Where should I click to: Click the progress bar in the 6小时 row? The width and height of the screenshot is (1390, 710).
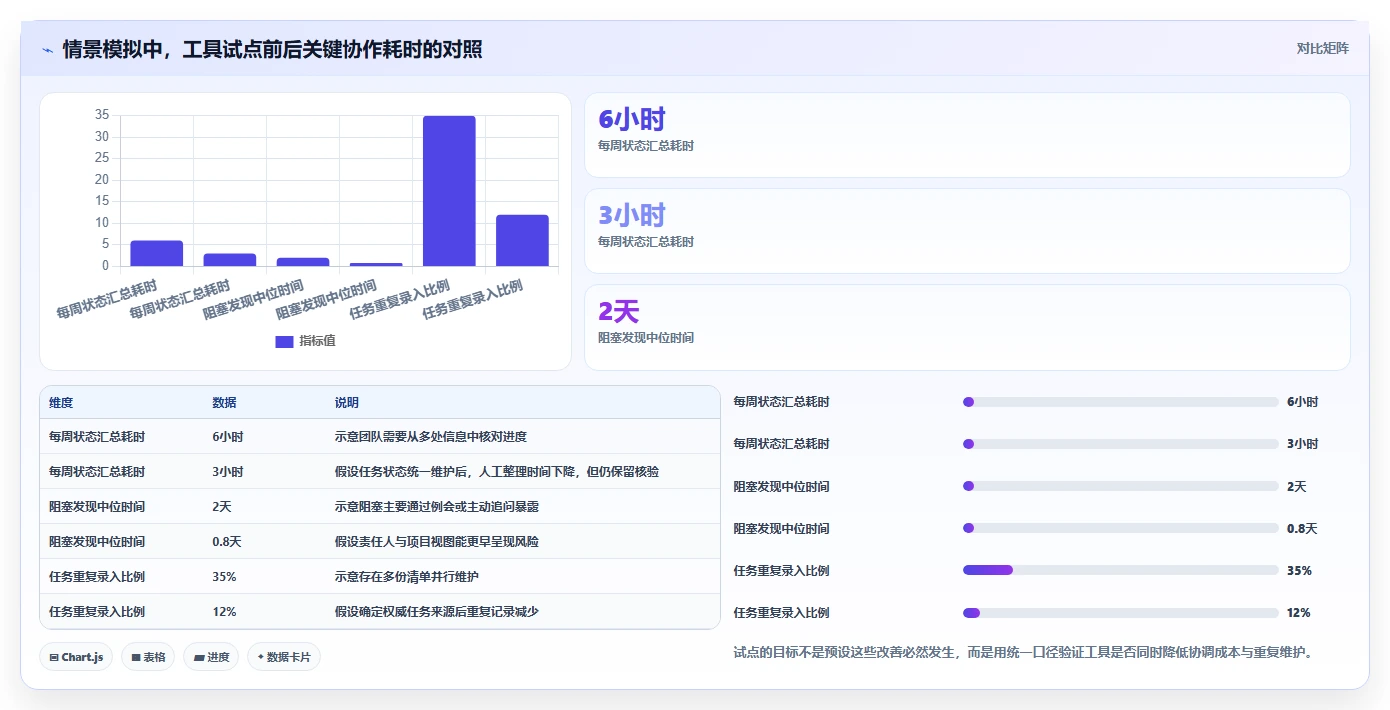click(x=1120, y=402)
